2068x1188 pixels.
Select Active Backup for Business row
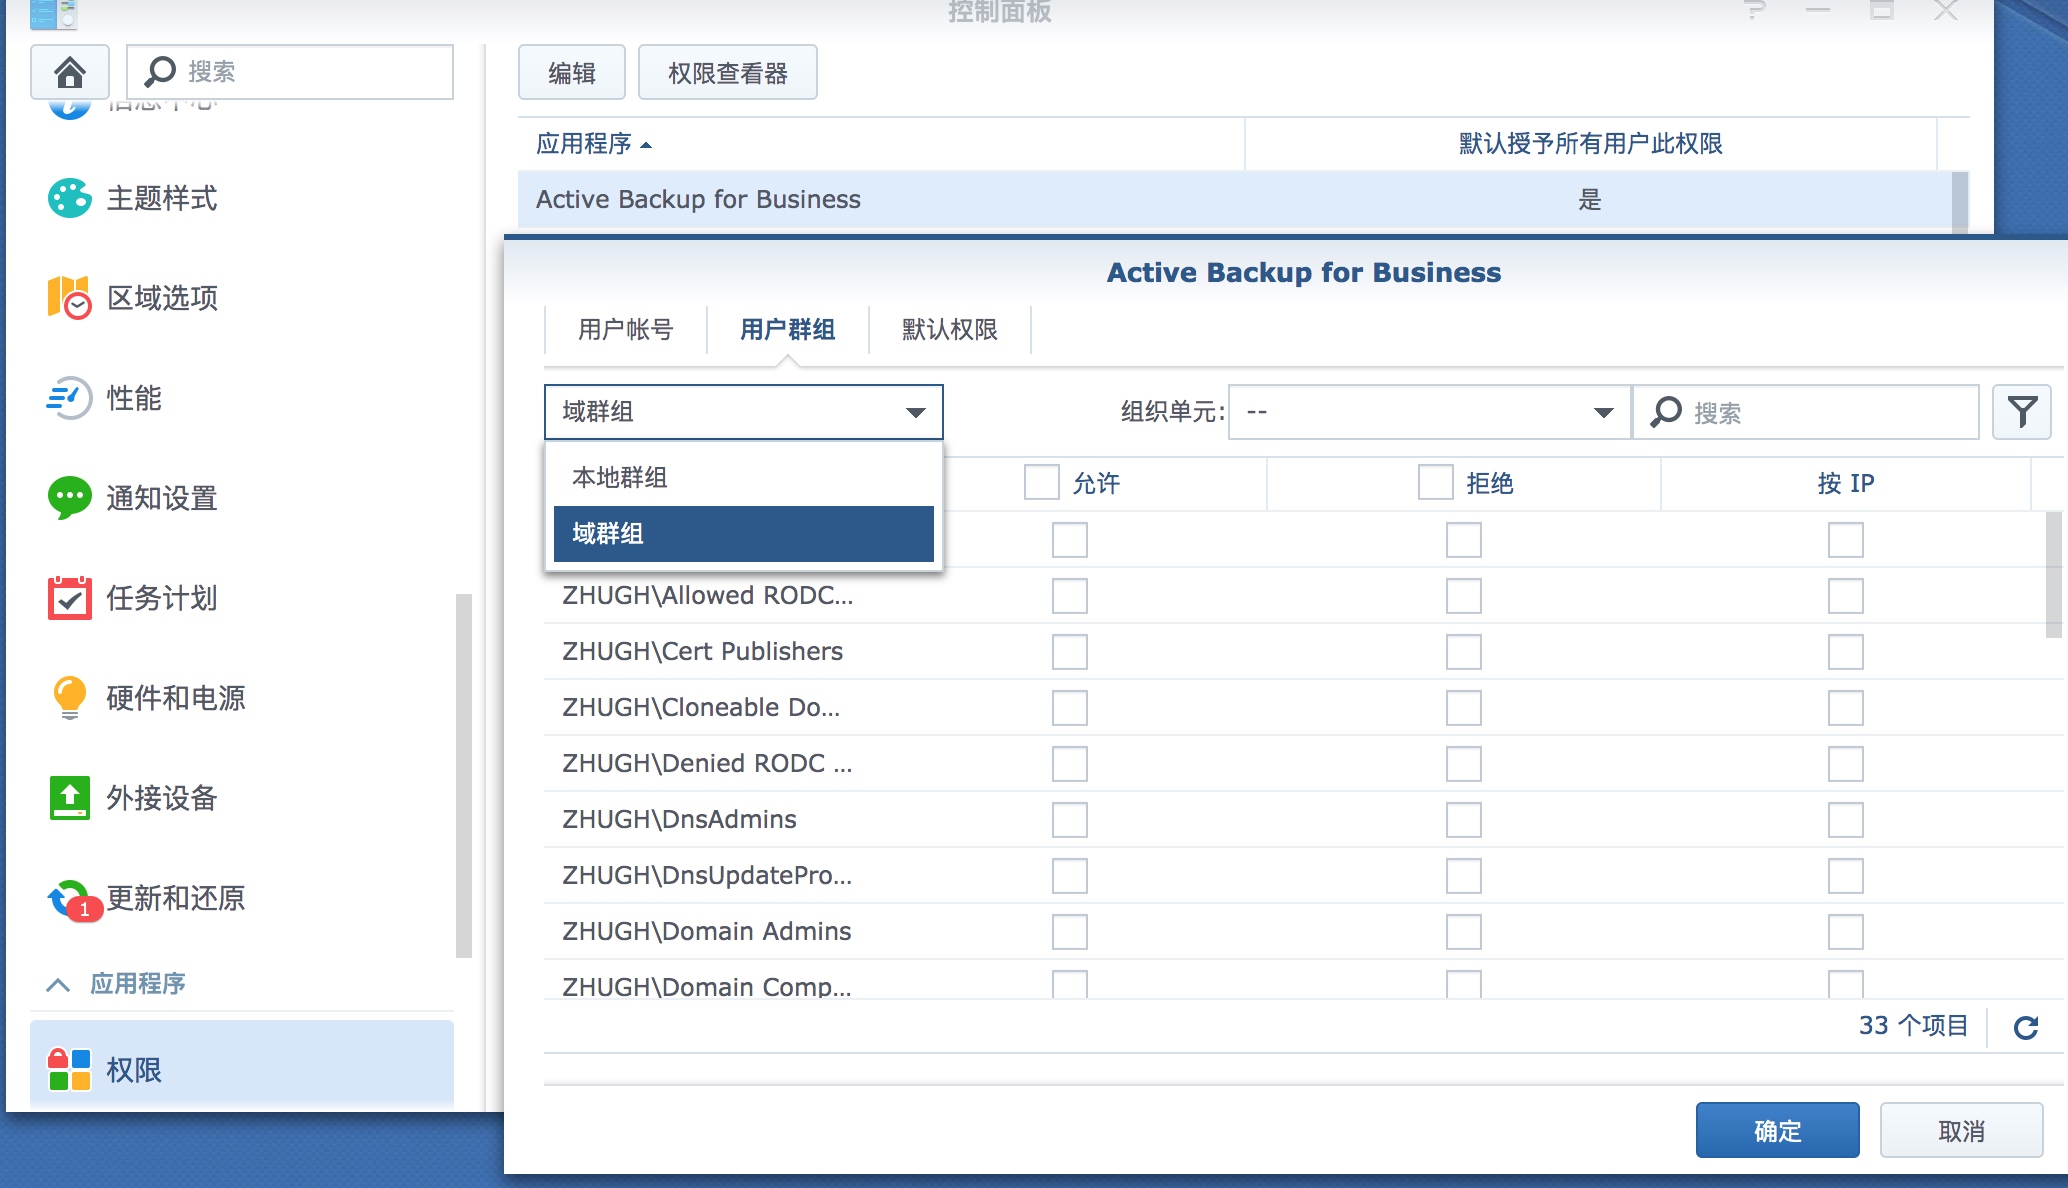1235,200
